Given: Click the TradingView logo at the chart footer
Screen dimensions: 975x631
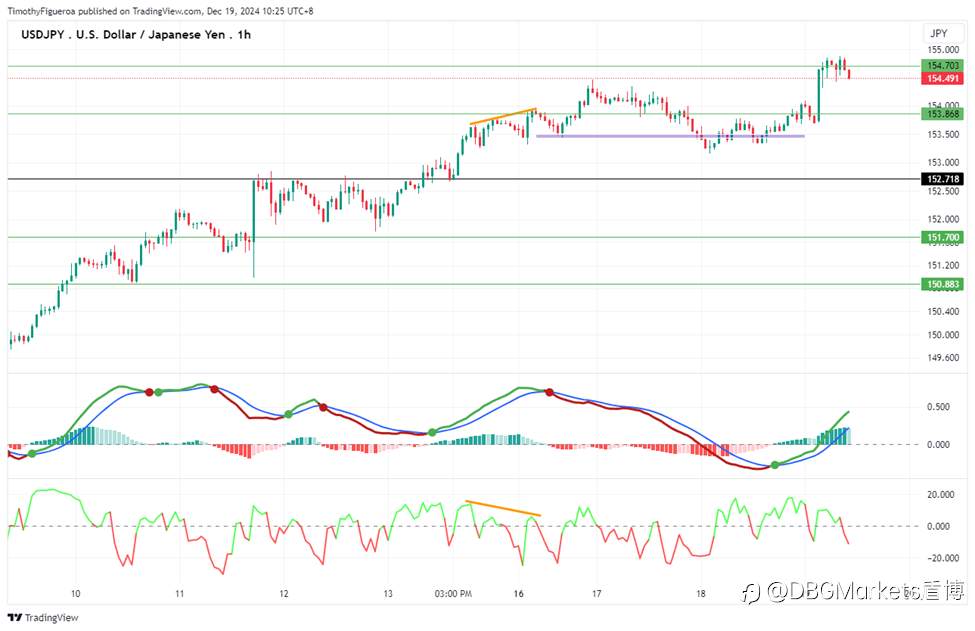Looking at the screenshot, I should pos(43,617).
